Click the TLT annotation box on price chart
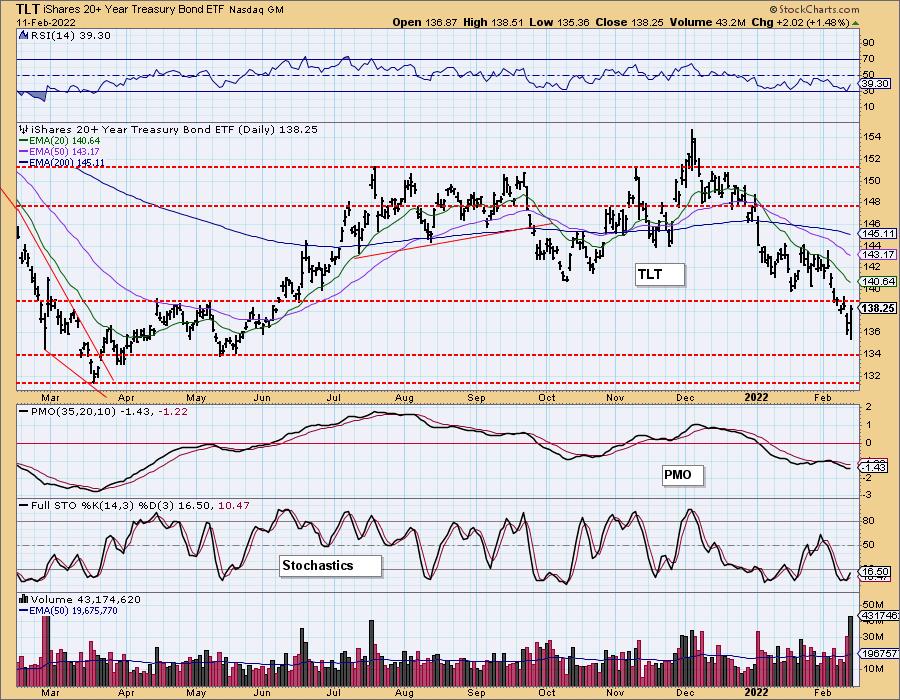This screenshot has width=900, height=700. coord(660,274)
